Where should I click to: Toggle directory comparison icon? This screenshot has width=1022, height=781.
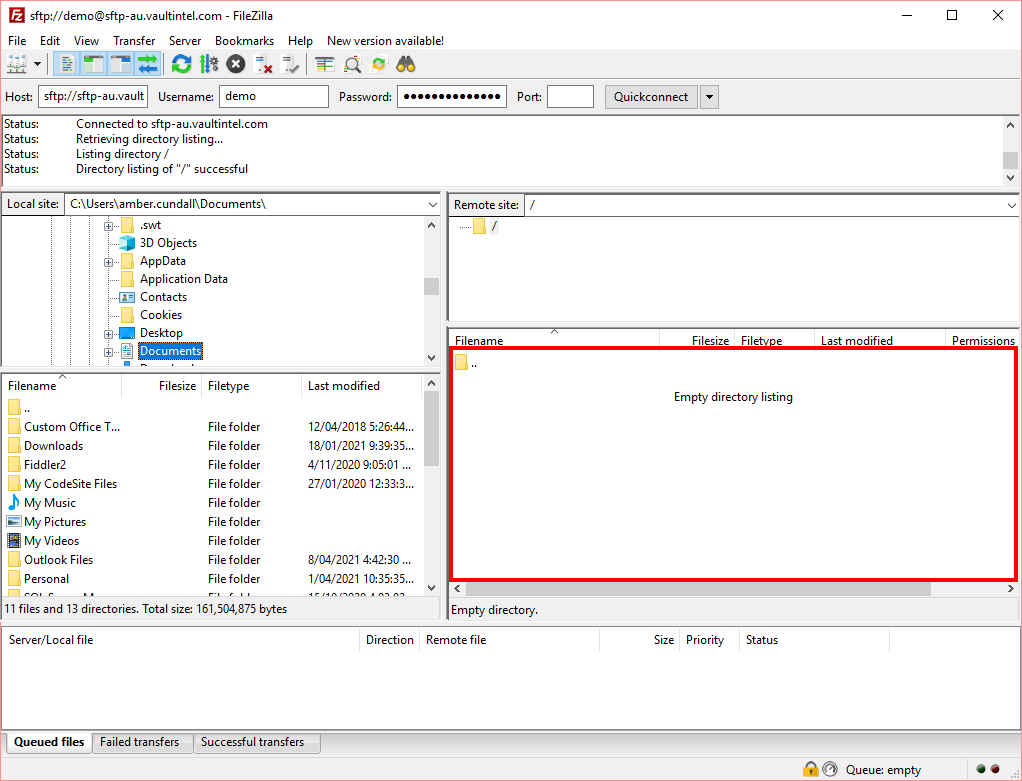(x=352, y=64)
